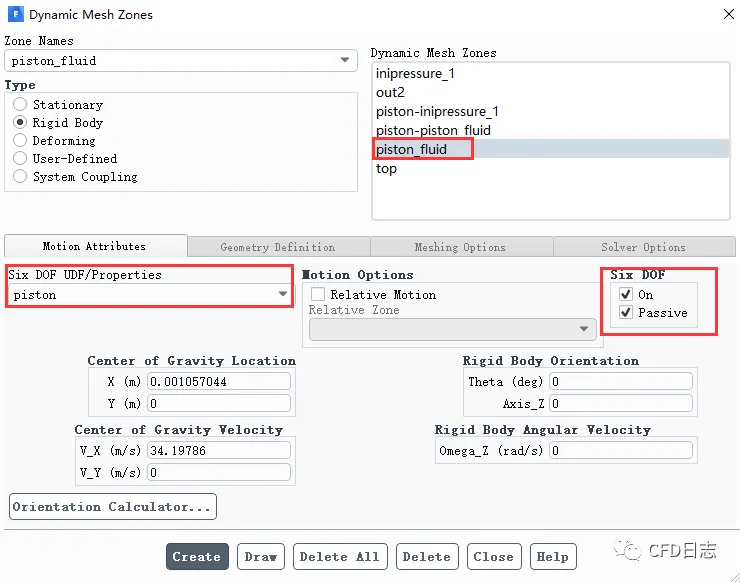Select the top zone in the list
Screen dimensions: 740x582
tap(387, 169)
